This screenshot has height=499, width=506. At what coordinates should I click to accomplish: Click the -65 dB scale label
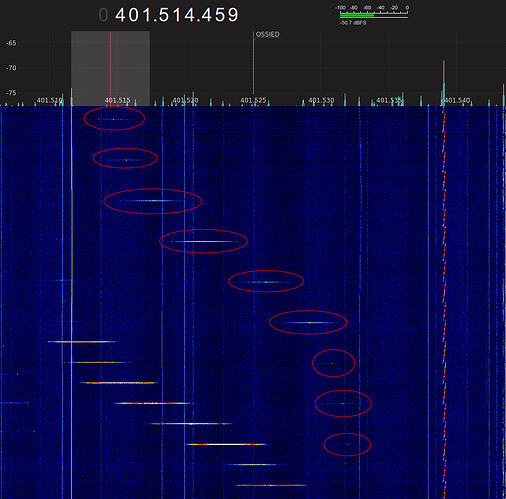click(x=11, y=43)
